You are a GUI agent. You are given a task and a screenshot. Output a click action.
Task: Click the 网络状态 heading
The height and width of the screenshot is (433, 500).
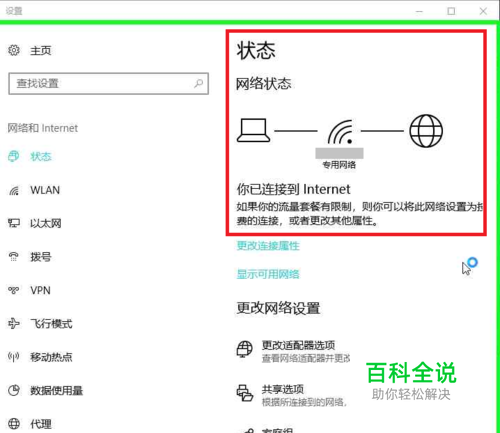click(x=264, y=84)
